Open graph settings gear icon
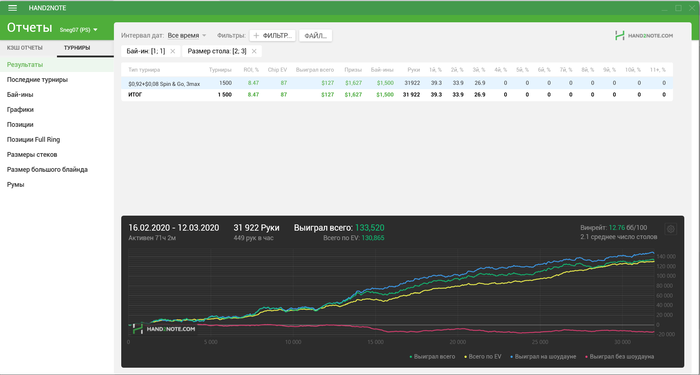700x375 pixels. (671, 229)
